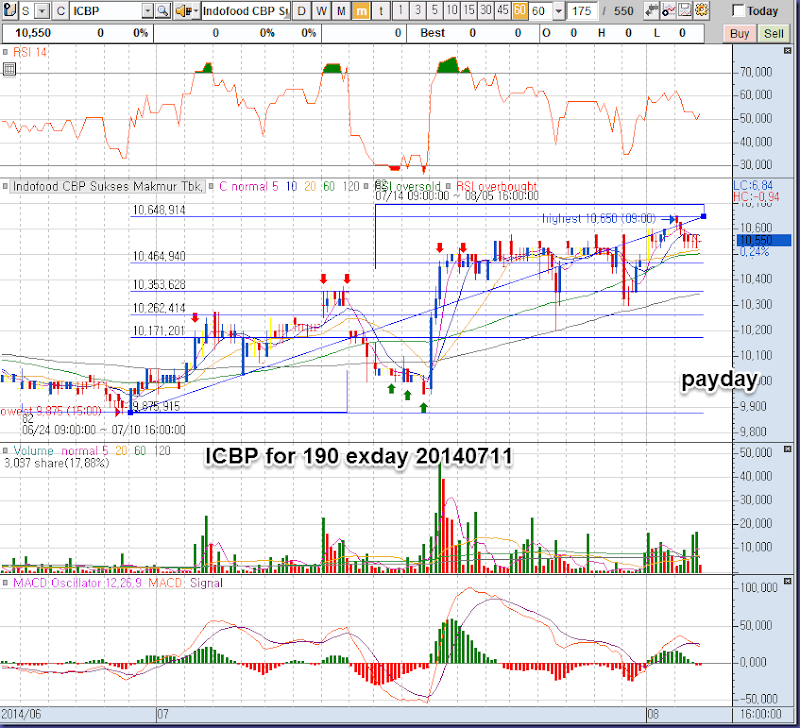This screenshot has height=728, width=800.
Task: Select the 5-minute interval button
Action: [x=435, y=10]
